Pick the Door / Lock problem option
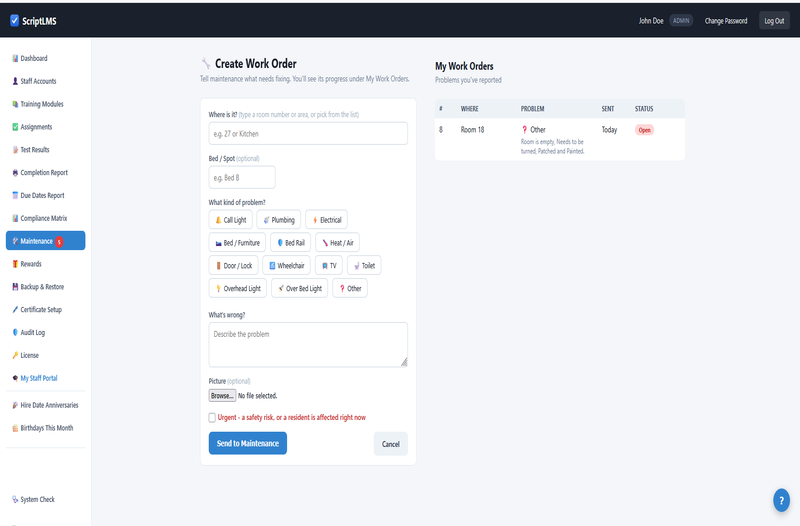Screen dimensions: 800x526 click(x=234, y=266)
